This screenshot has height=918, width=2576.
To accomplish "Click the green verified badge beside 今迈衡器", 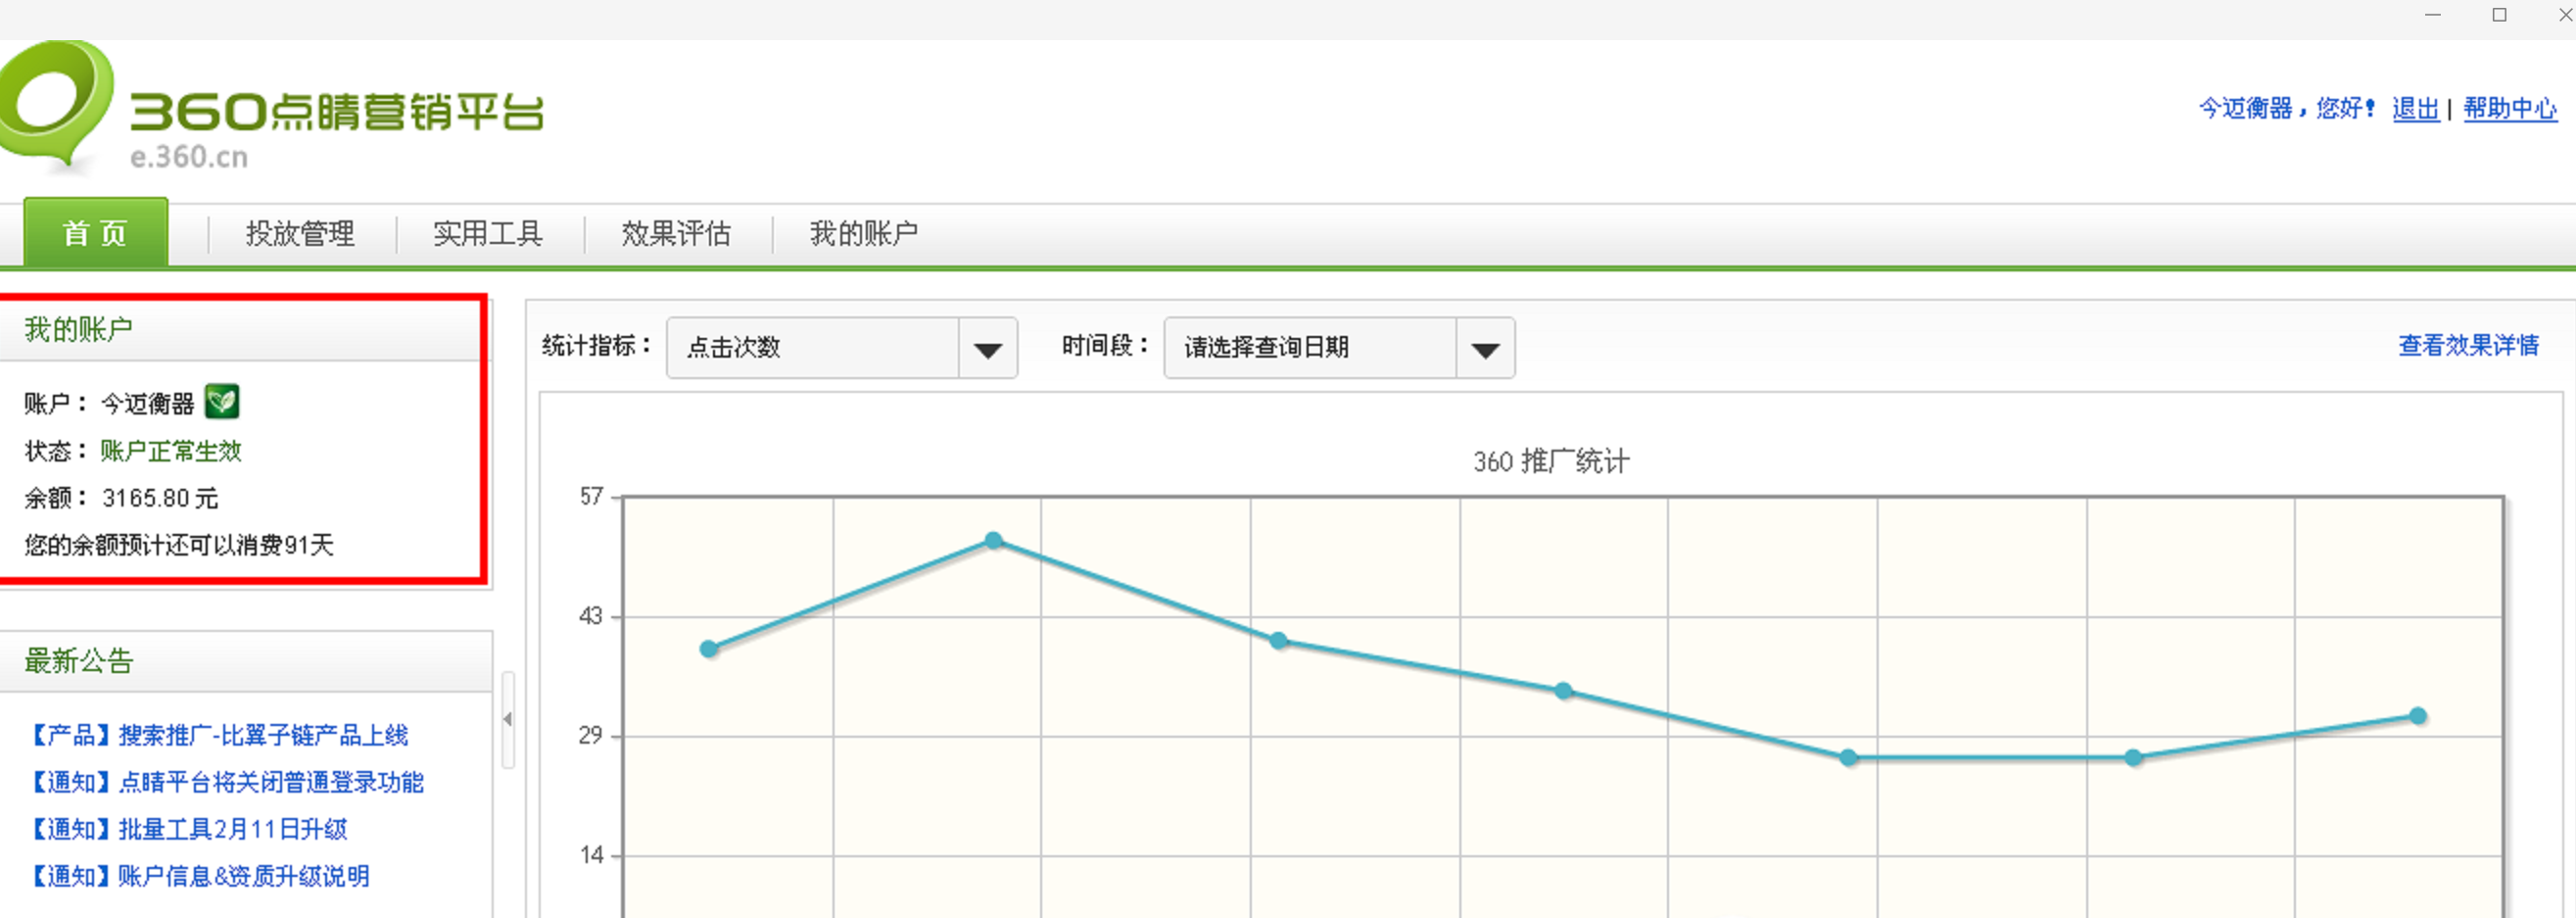I will pyautogui.click(x=221, y=402).
